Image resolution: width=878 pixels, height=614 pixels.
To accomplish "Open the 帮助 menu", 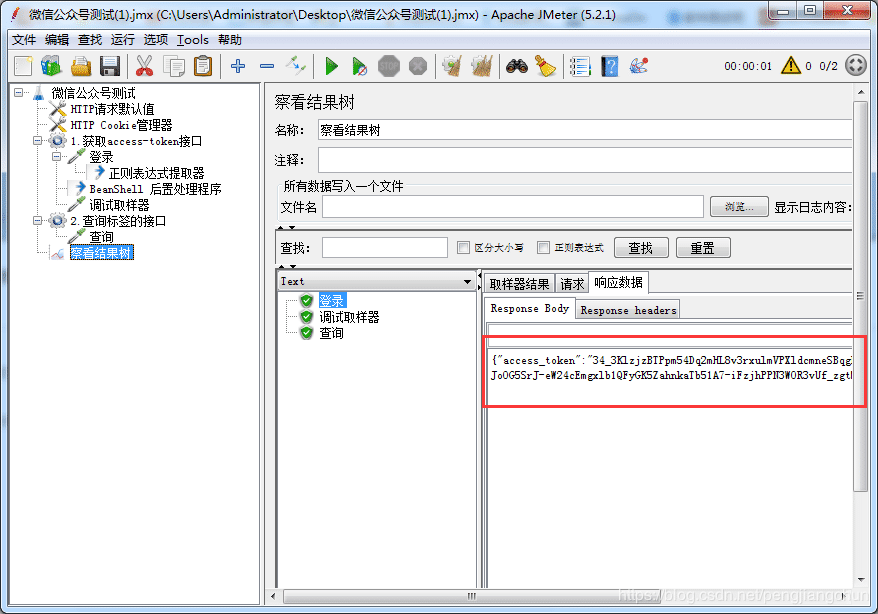I will tap(230, 40).
